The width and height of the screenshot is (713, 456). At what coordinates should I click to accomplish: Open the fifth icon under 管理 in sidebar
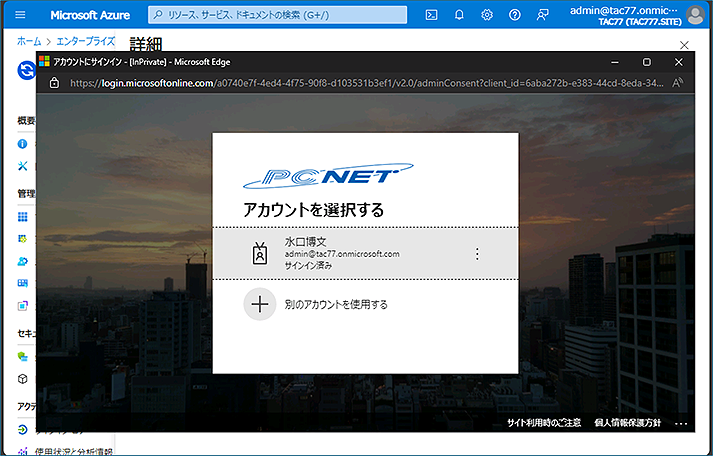click(22, 306)
